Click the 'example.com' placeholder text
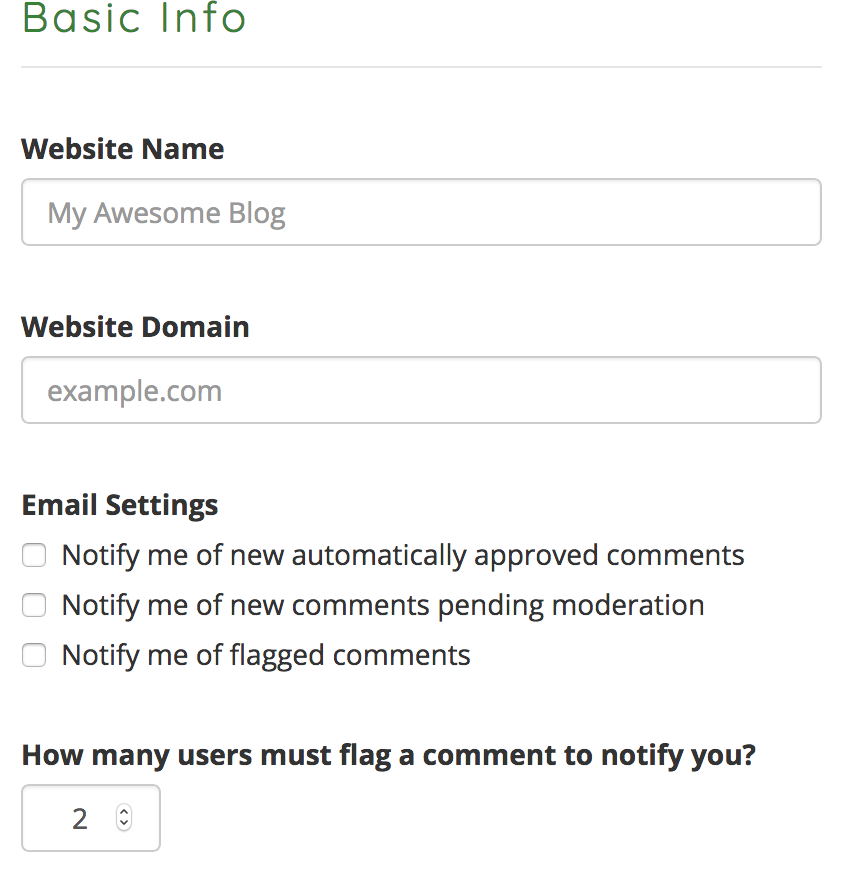 [135, 391]
